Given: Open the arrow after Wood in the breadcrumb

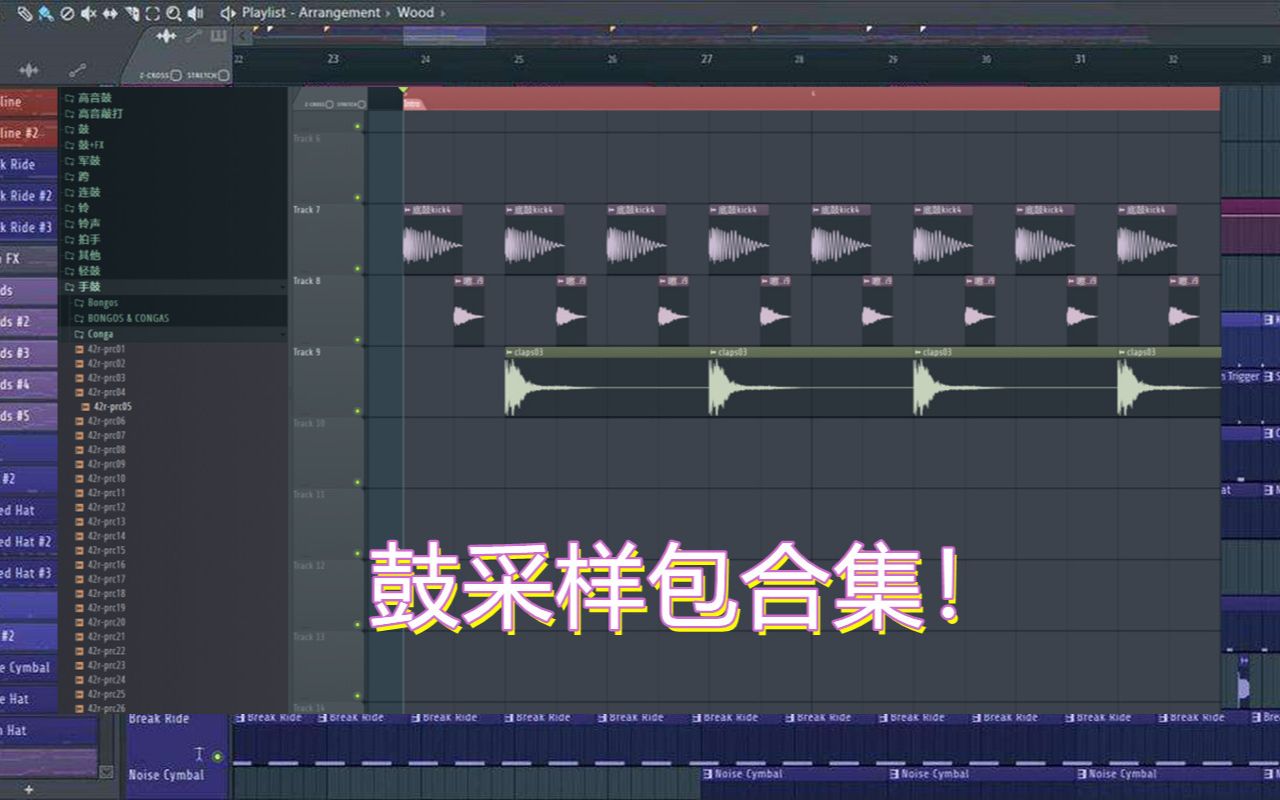Looking at the screenshot, I should [443, 13].
